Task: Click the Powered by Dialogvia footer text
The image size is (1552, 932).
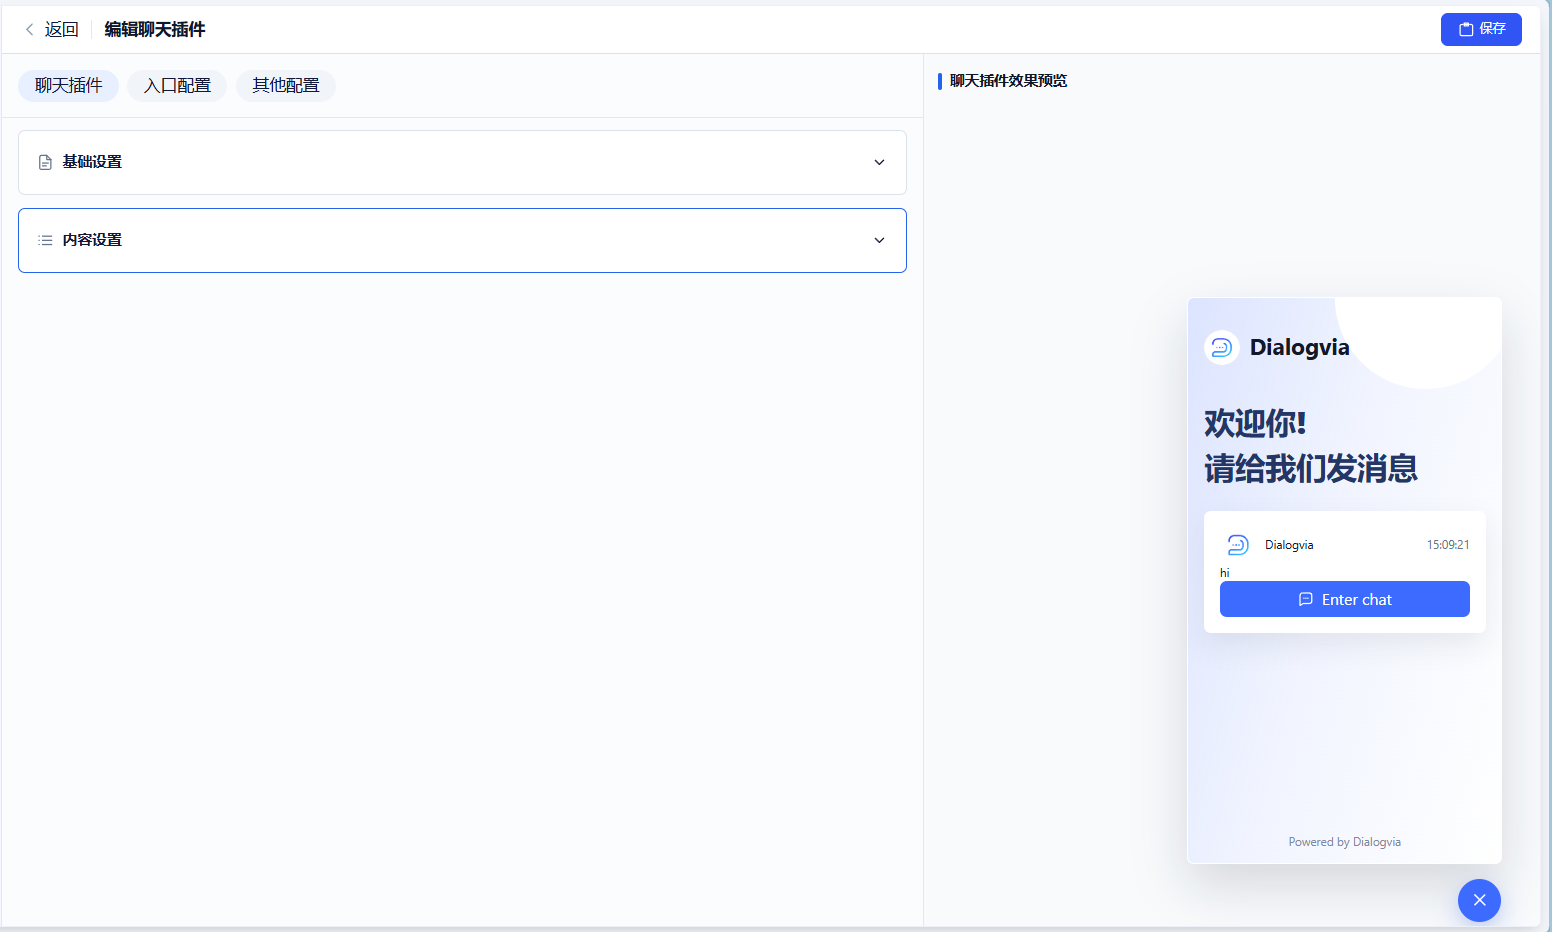Action: click(1344, 842)
